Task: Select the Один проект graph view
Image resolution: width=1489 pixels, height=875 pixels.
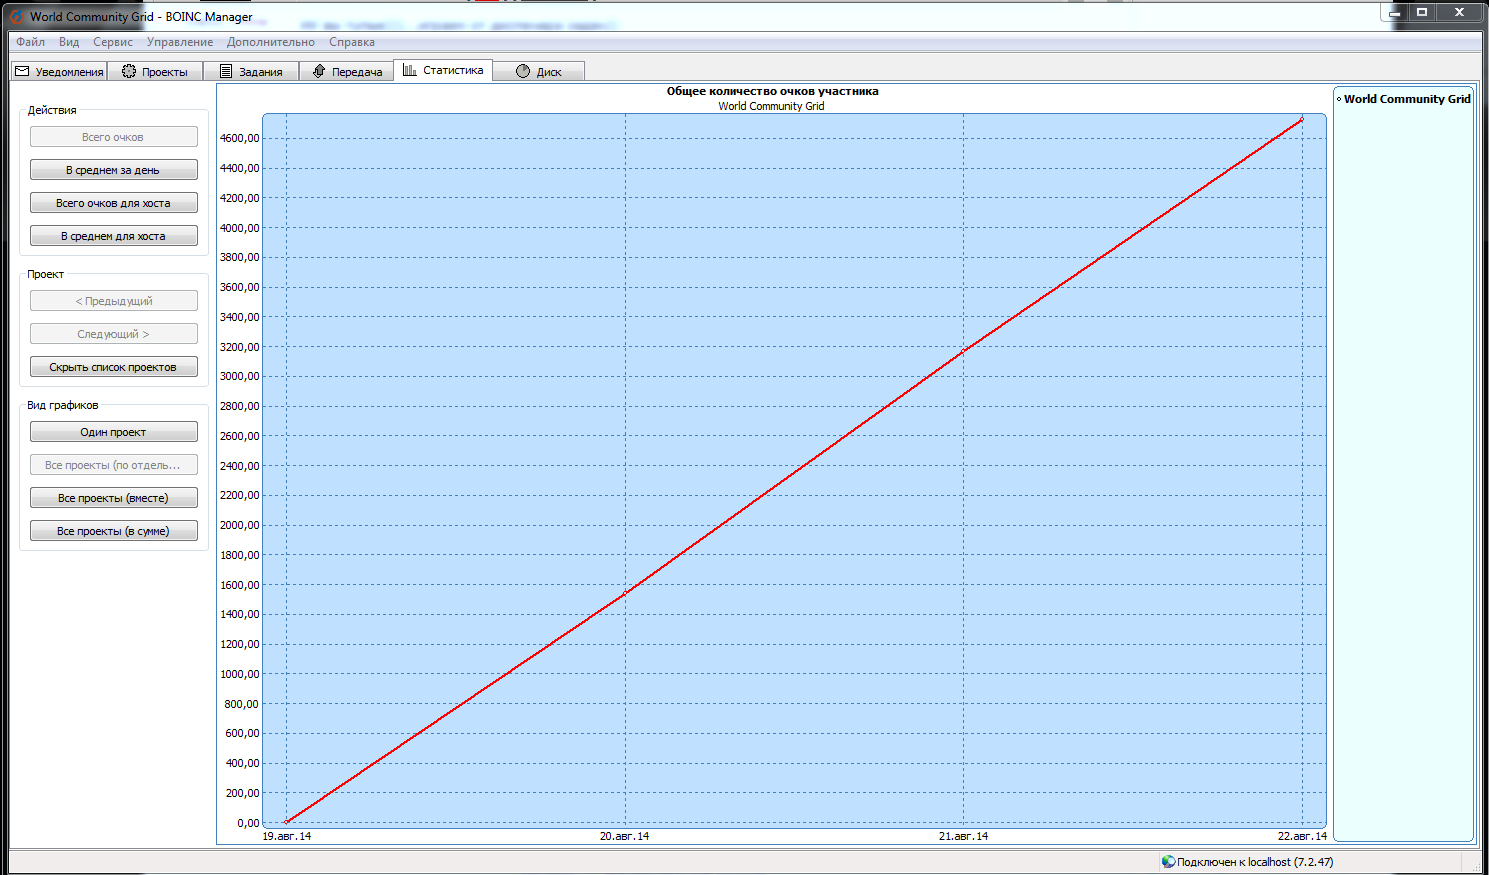Action: tap(113, 432)
